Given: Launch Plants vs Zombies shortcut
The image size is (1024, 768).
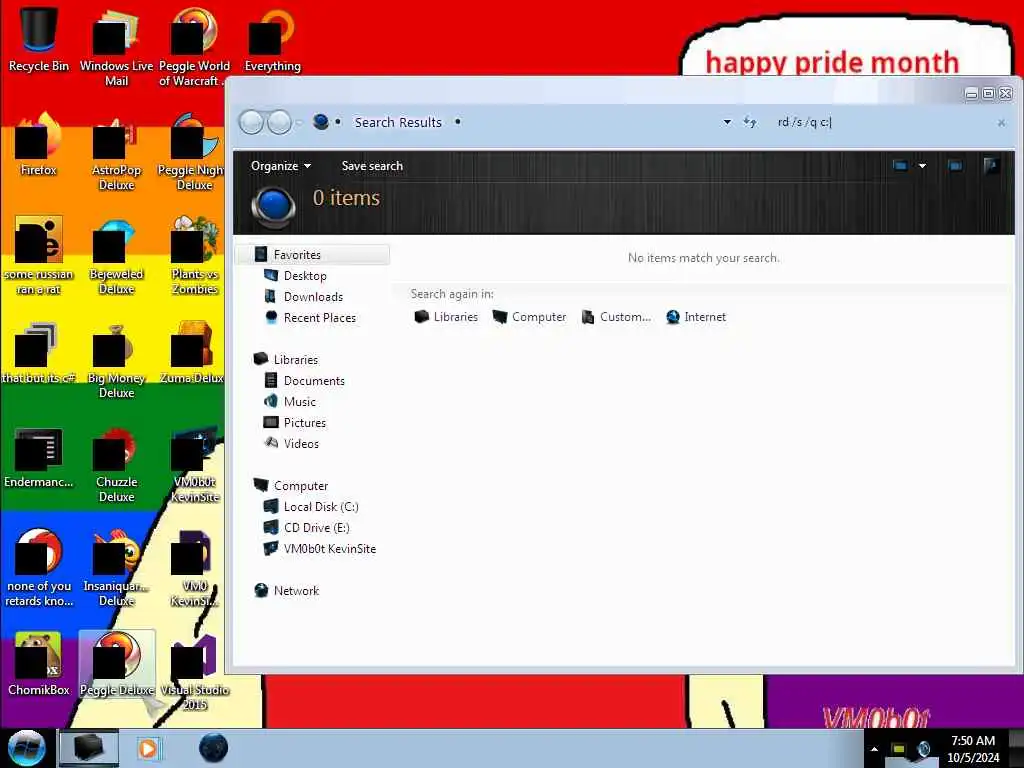Looking at the screenshot, I should (x=194, y=256).
